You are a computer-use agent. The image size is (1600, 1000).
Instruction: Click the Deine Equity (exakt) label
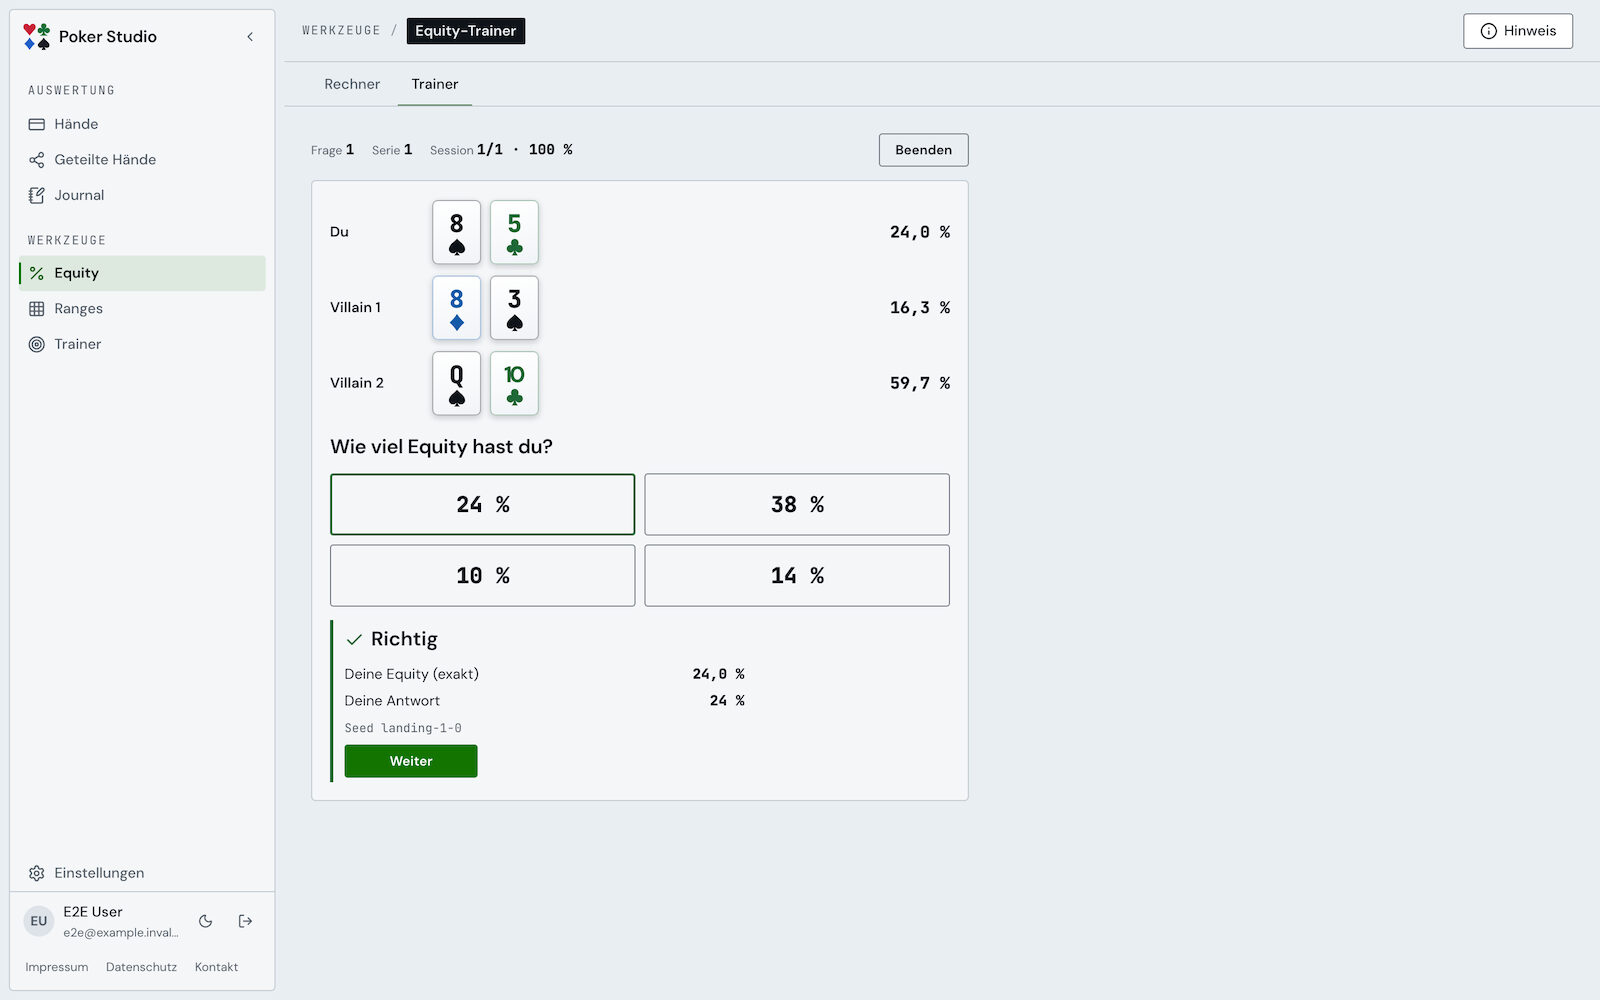pyautogui.click(x=412, y=674)
